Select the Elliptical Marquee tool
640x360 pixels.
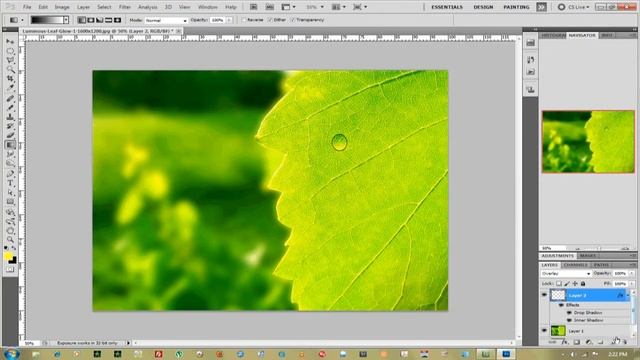[x=10, y=51]
